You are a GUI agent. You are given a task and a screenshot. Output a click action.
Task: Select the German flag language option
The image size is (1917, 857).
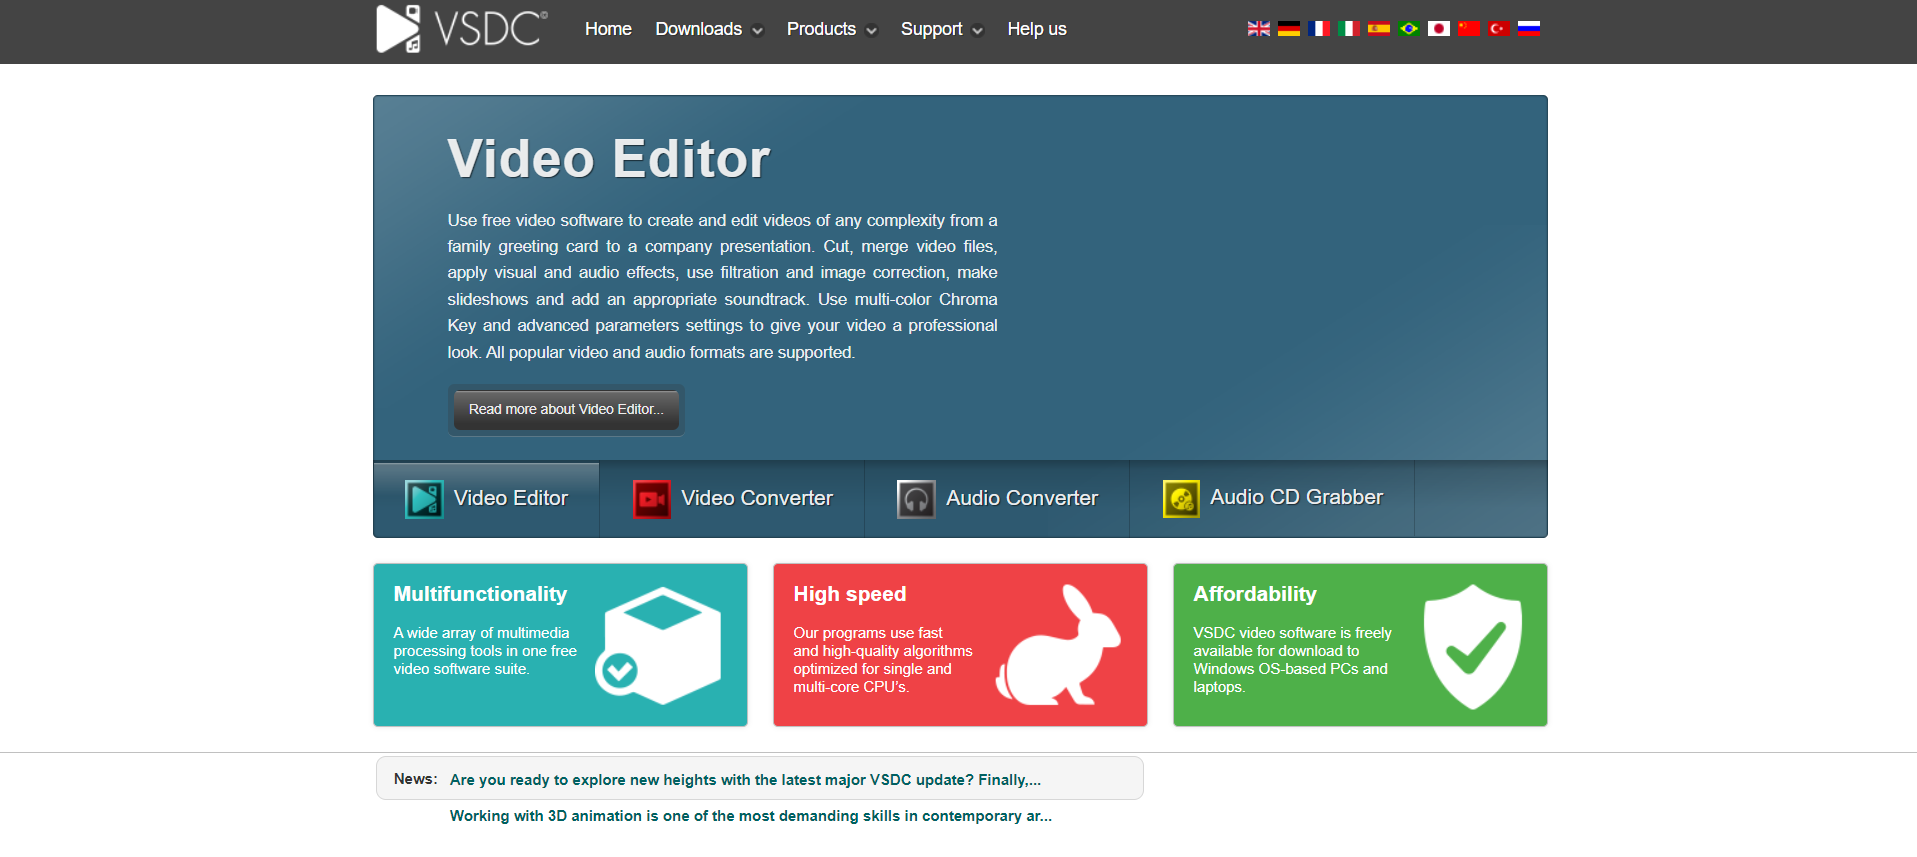pos(1289,28)
